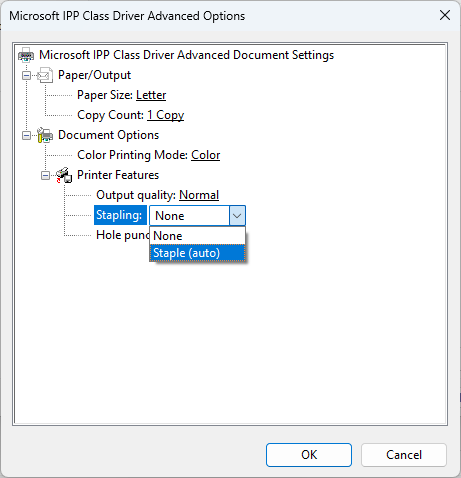The image size is (461, 478).
Task: Collapse the Printer Features tree node
Action: [45, 176]
